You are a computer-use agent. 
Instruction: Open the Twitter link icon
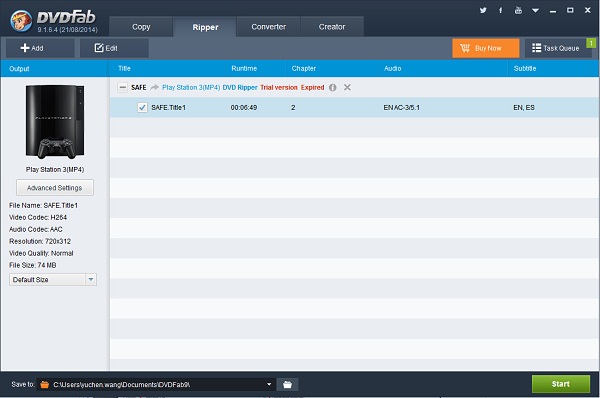pos(483,10)
